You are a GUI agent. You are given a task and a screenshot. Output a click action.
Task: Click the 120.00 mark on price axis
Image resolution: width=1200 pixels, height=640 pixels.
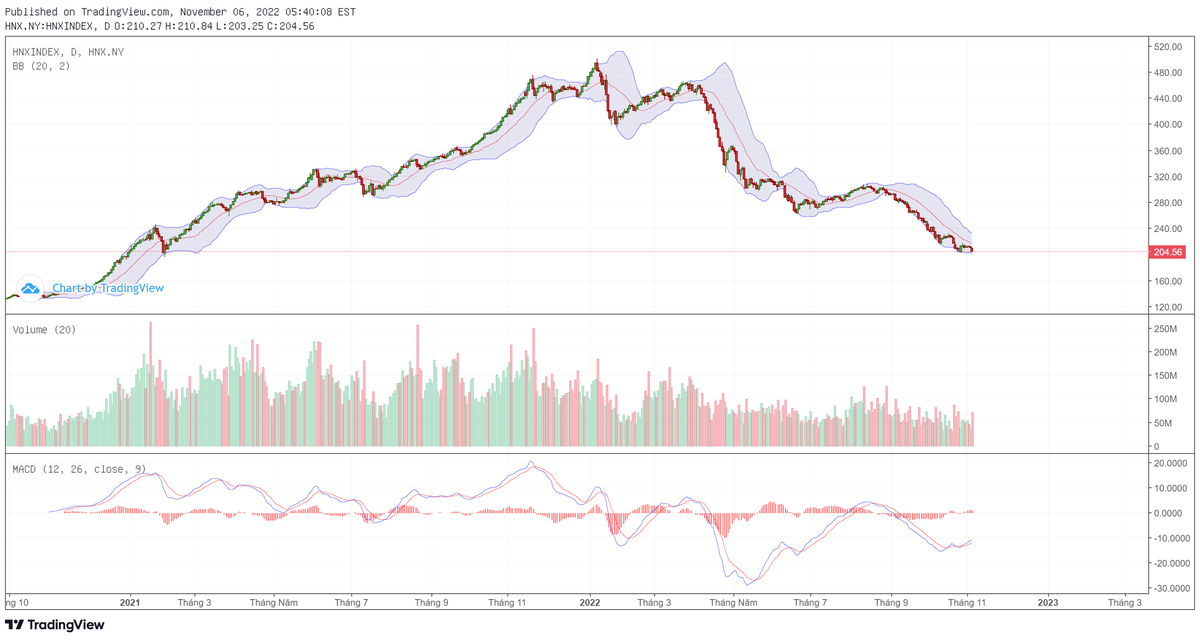pos(1166,307)
